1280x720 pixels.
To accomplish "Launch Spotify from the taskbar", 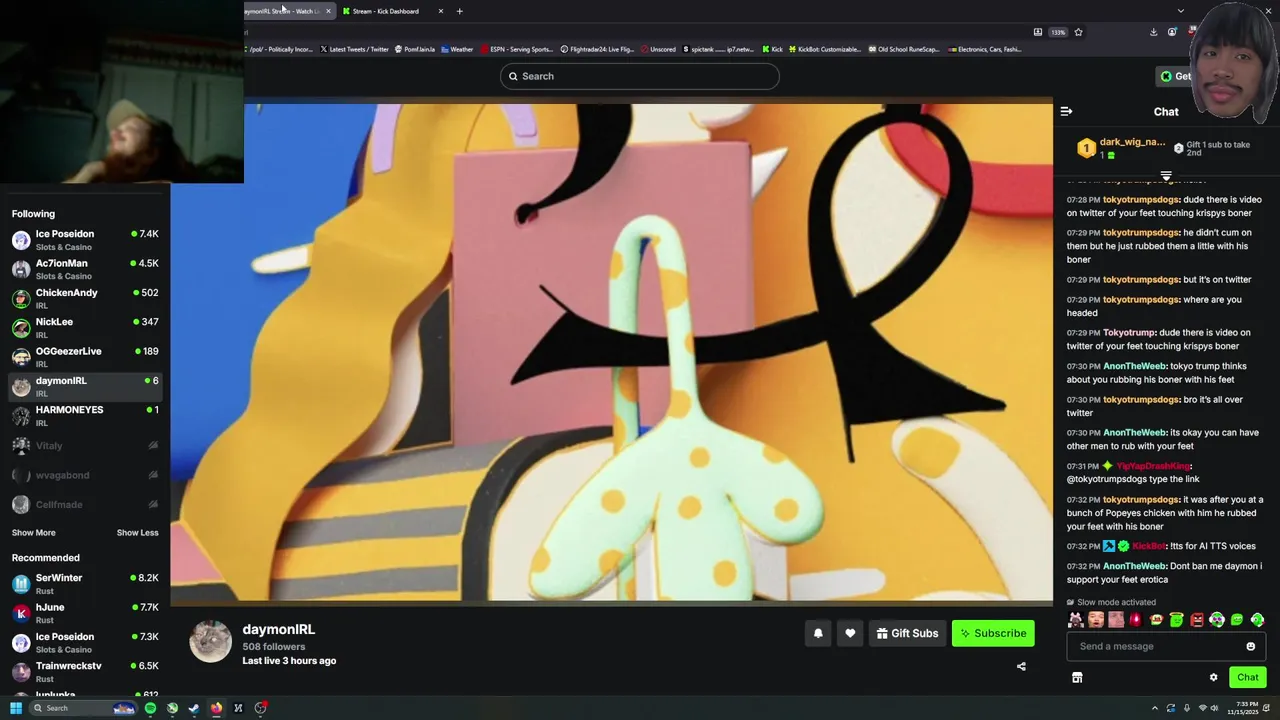I will tap(150, 708).
